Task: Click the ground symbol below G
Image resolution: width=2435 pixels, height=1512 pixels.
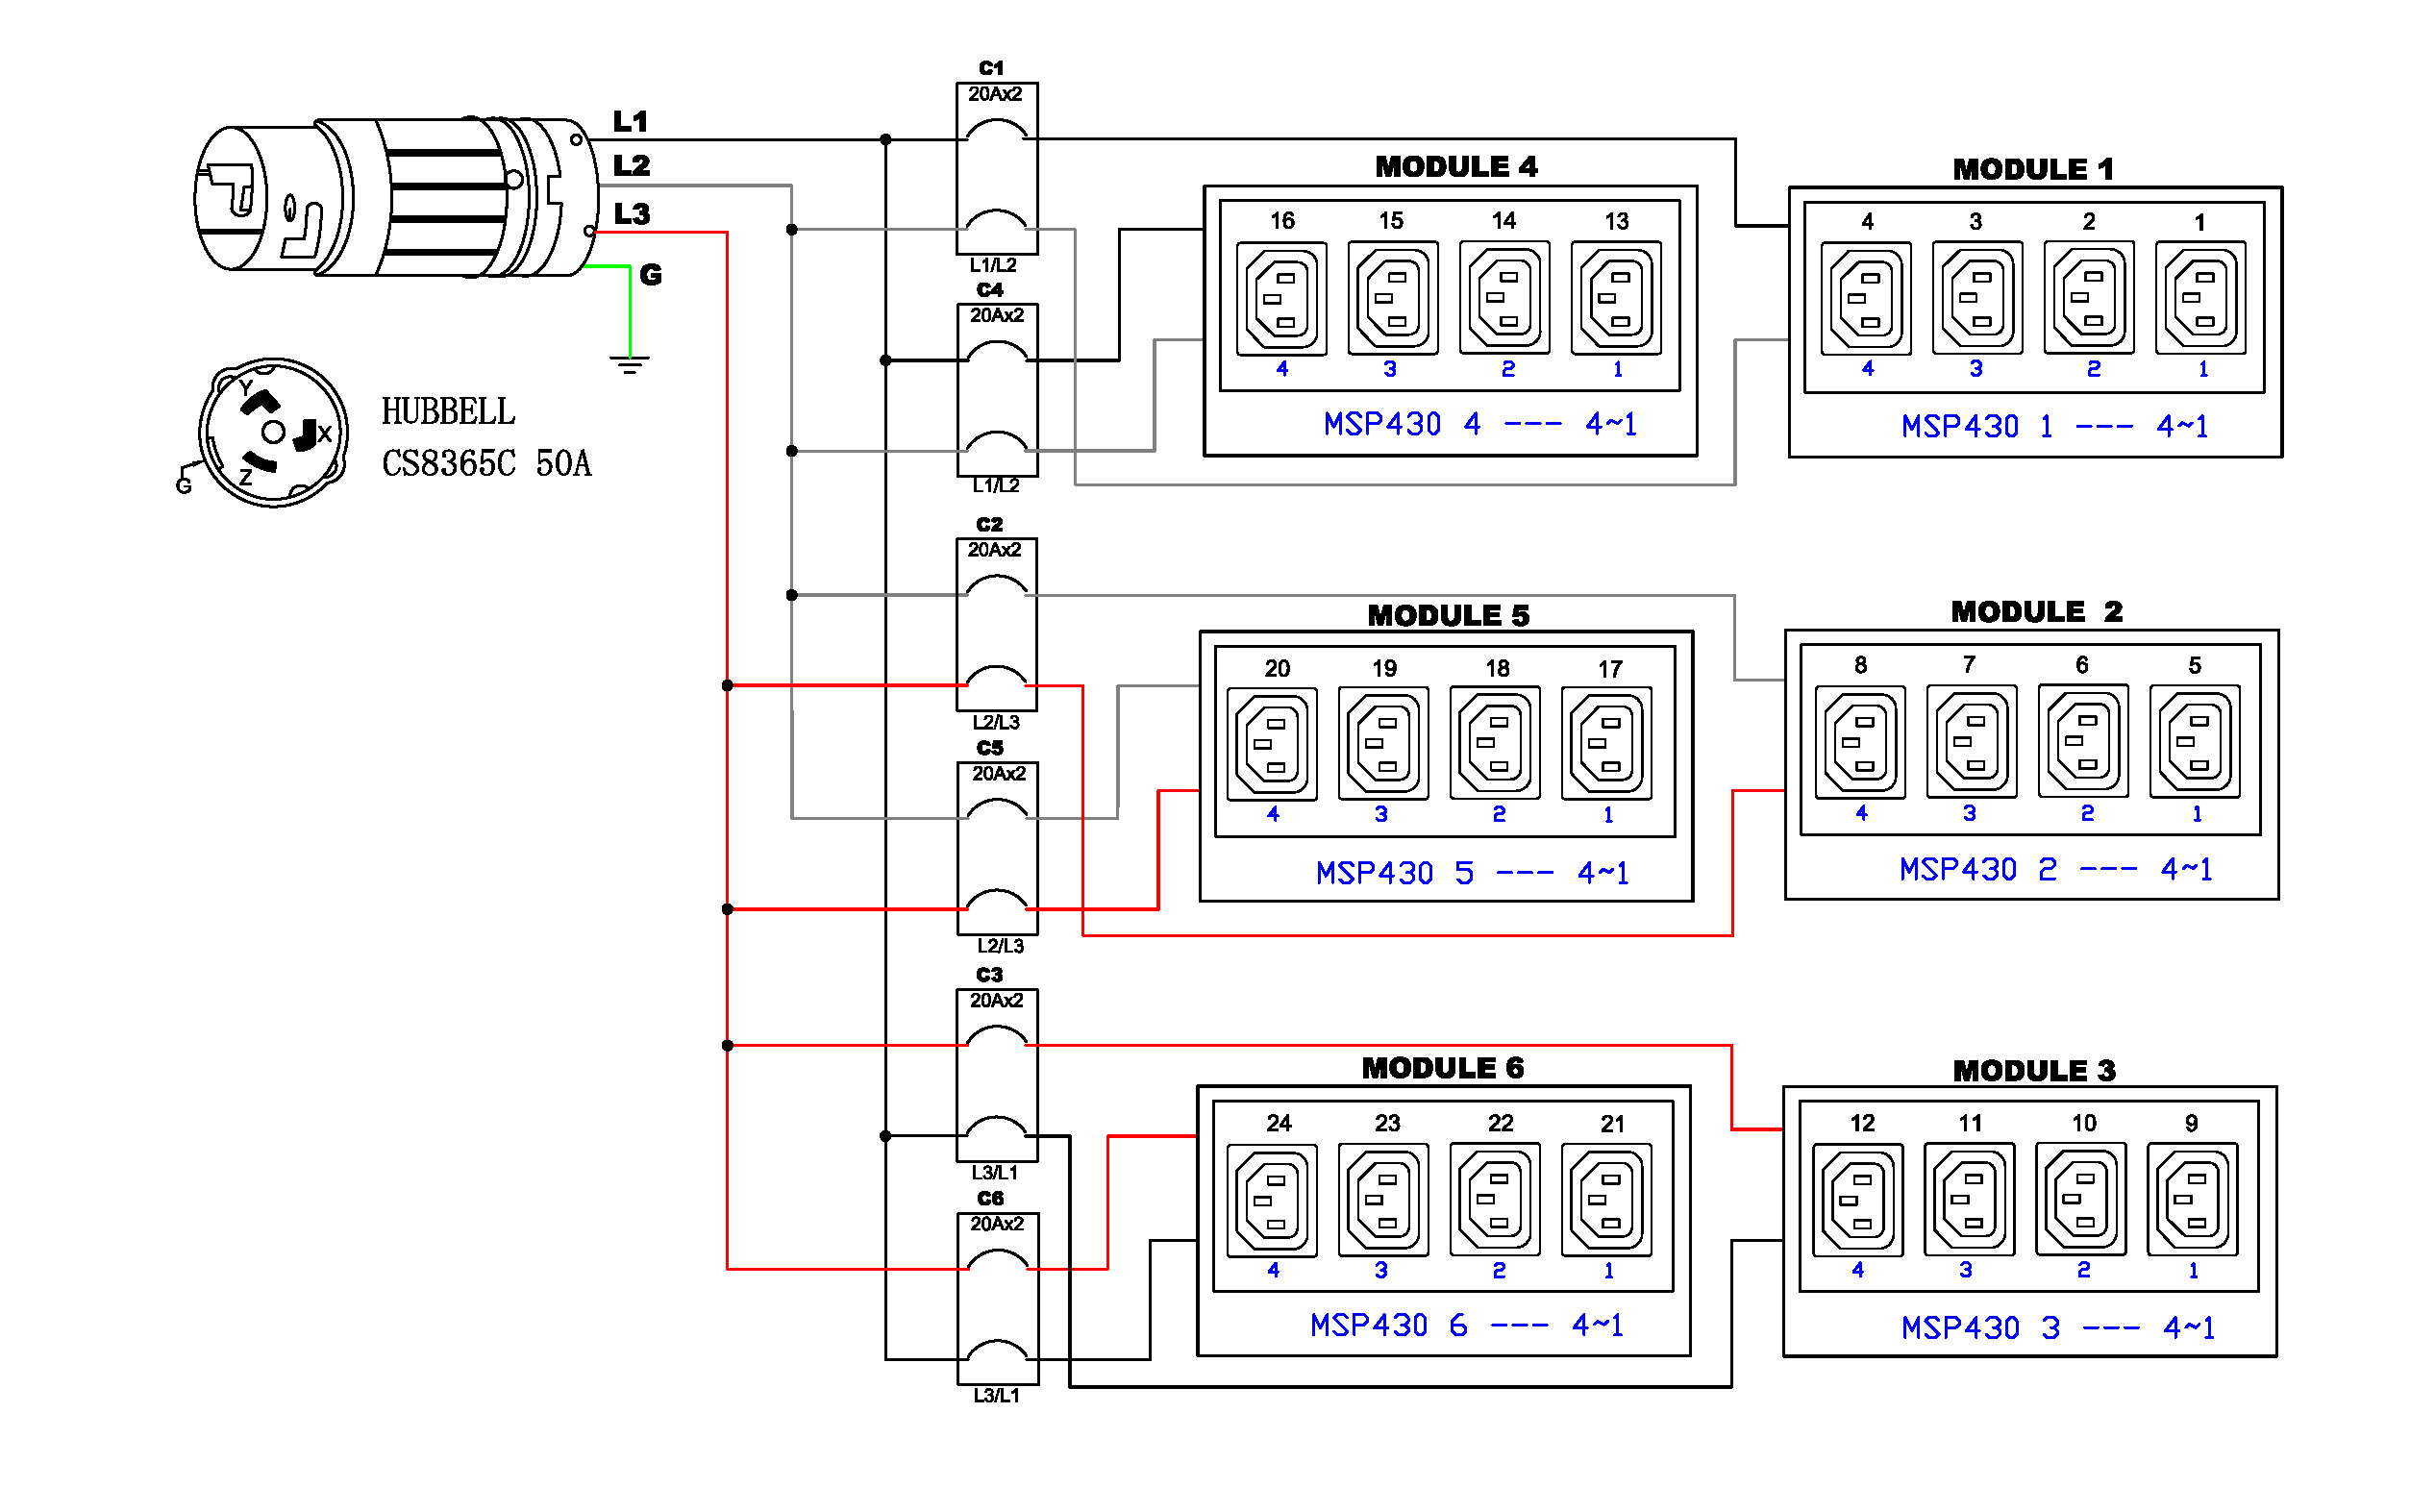Action: coord(629,364)
